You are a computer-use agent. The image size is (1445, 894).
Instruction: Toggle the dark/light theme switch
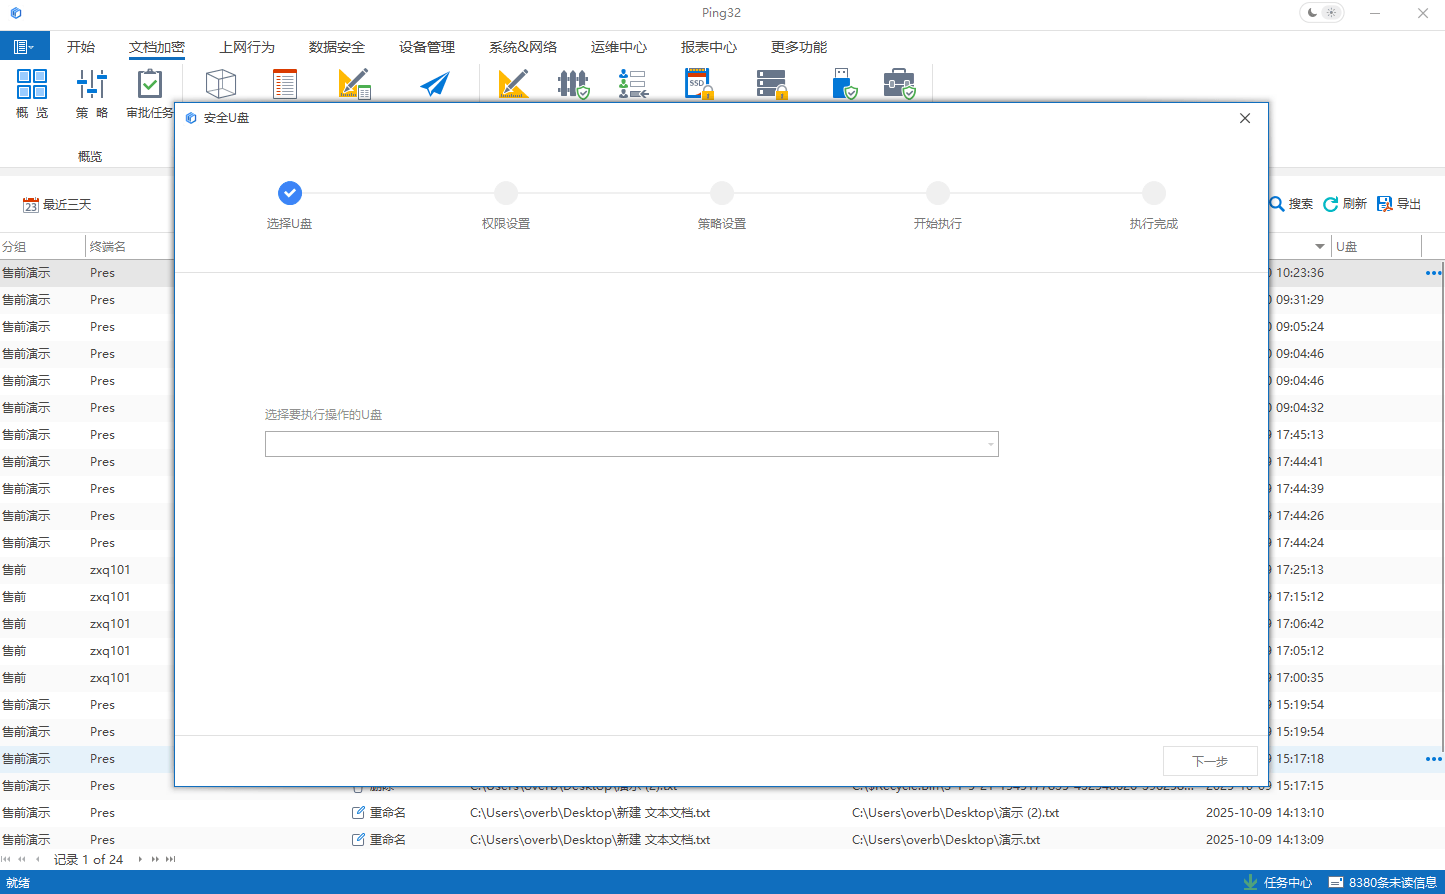[x=1321, y=13]
